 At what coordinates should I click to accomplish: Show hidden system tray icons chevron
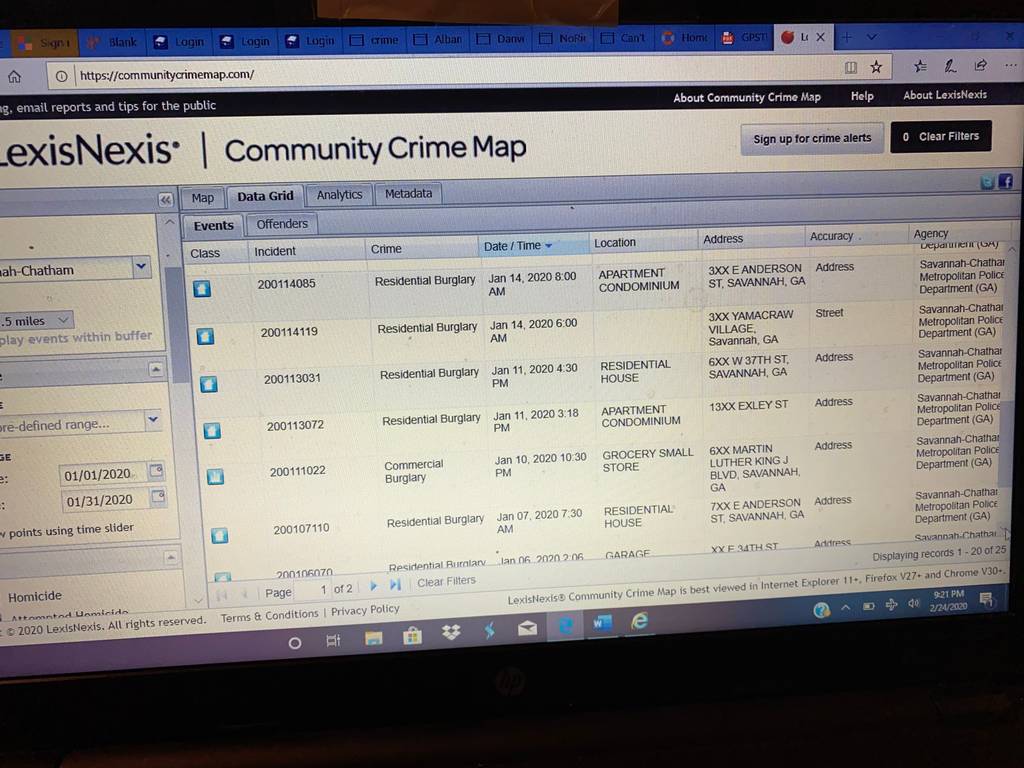click(846, 607)
